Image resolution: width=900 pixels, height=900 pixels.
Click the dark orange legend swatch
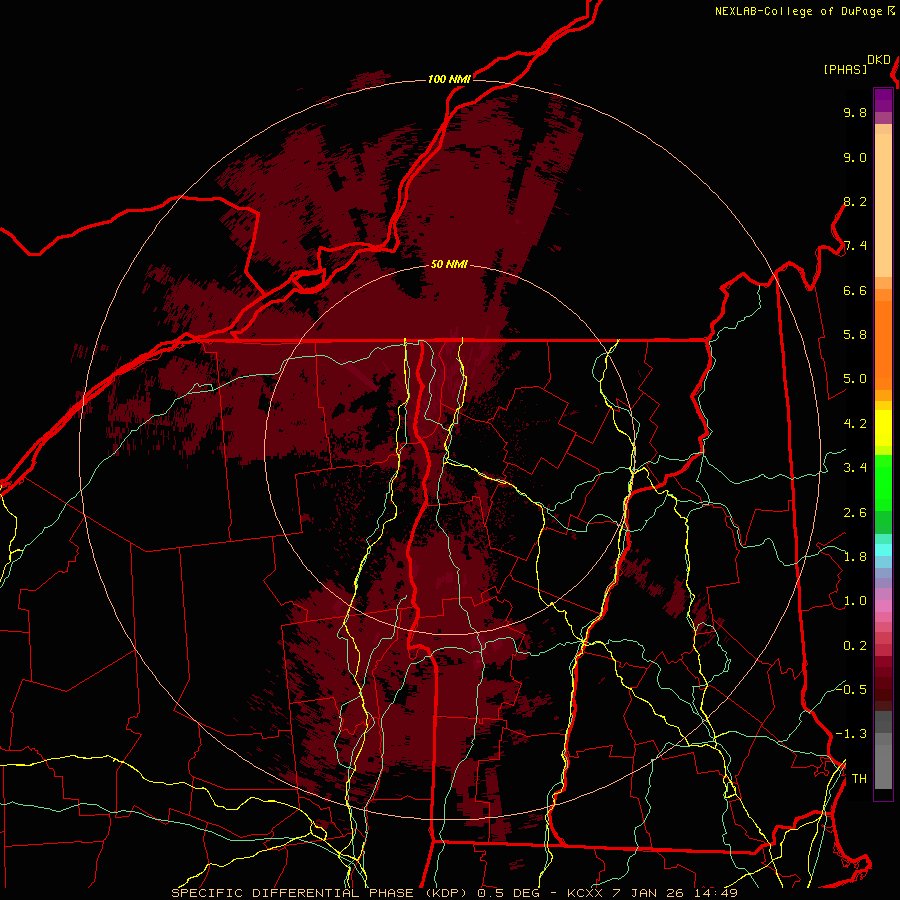pos(883,344)
